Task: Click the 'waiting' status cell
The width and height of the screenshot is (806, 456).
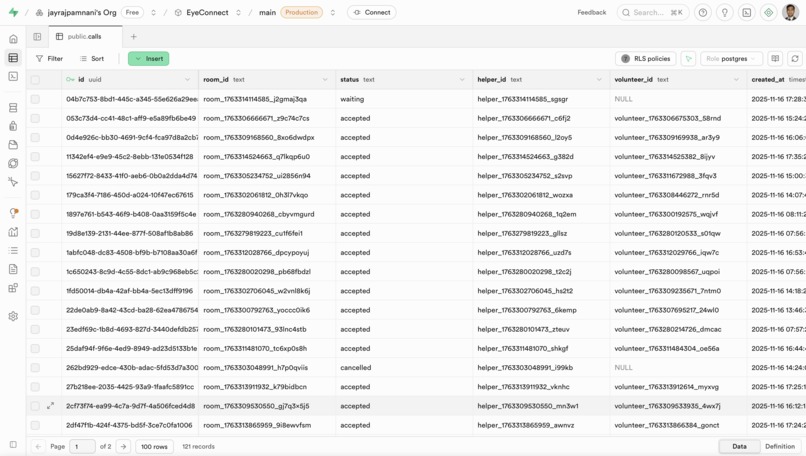Action: pyautogui.click(x=404, y=99)
